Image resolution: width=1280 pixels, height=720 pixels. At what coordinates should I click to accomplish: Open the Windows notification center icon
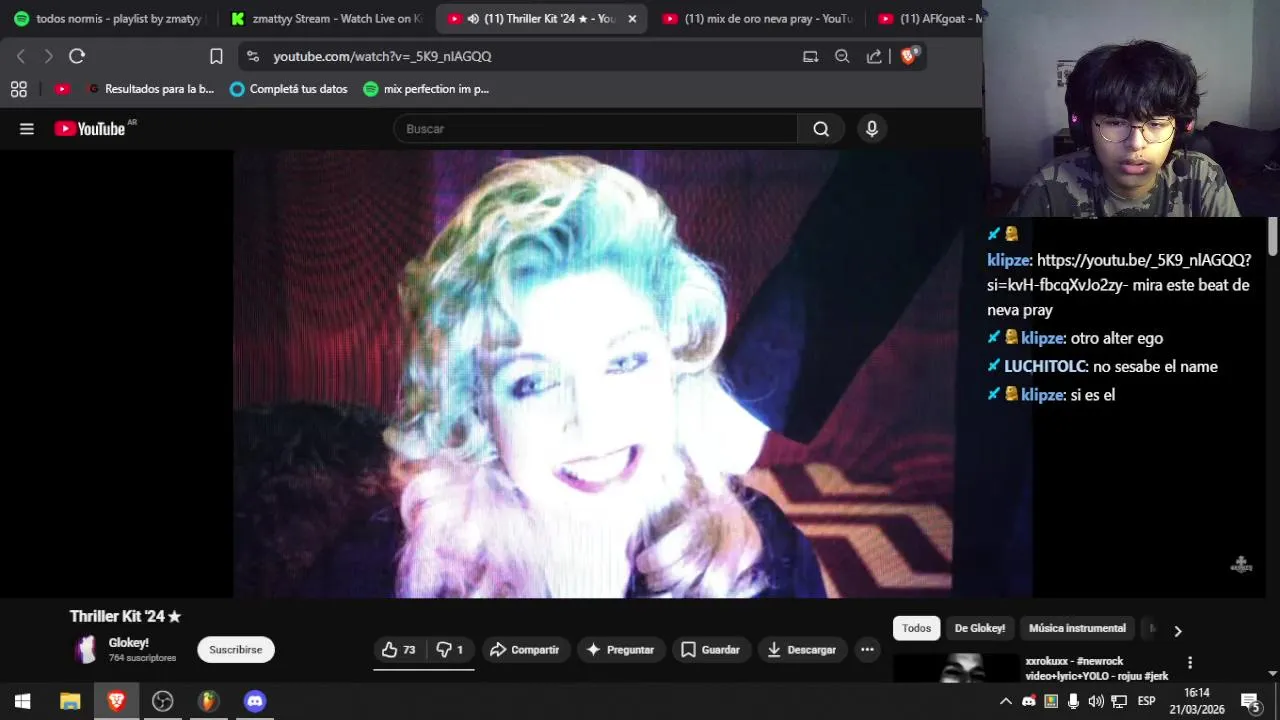[1250, 702]
